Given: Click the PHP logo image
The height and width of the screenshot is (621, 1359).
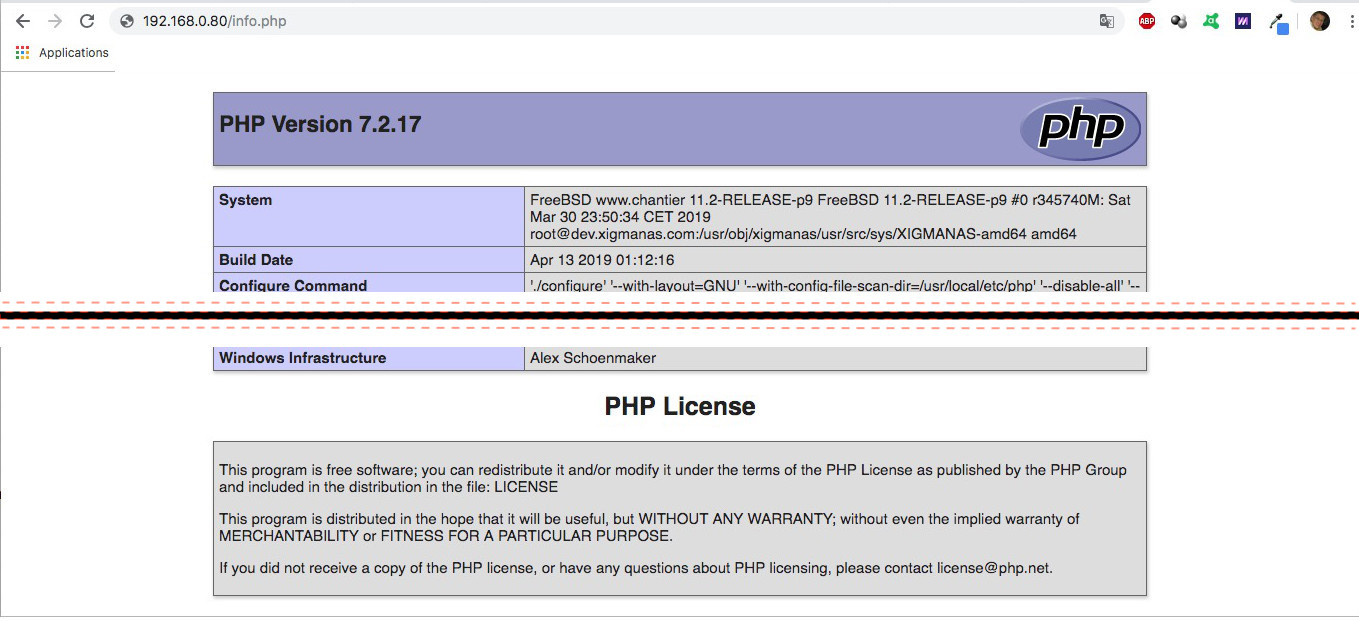Looking at the screenshot, I should click(1080, 129).
